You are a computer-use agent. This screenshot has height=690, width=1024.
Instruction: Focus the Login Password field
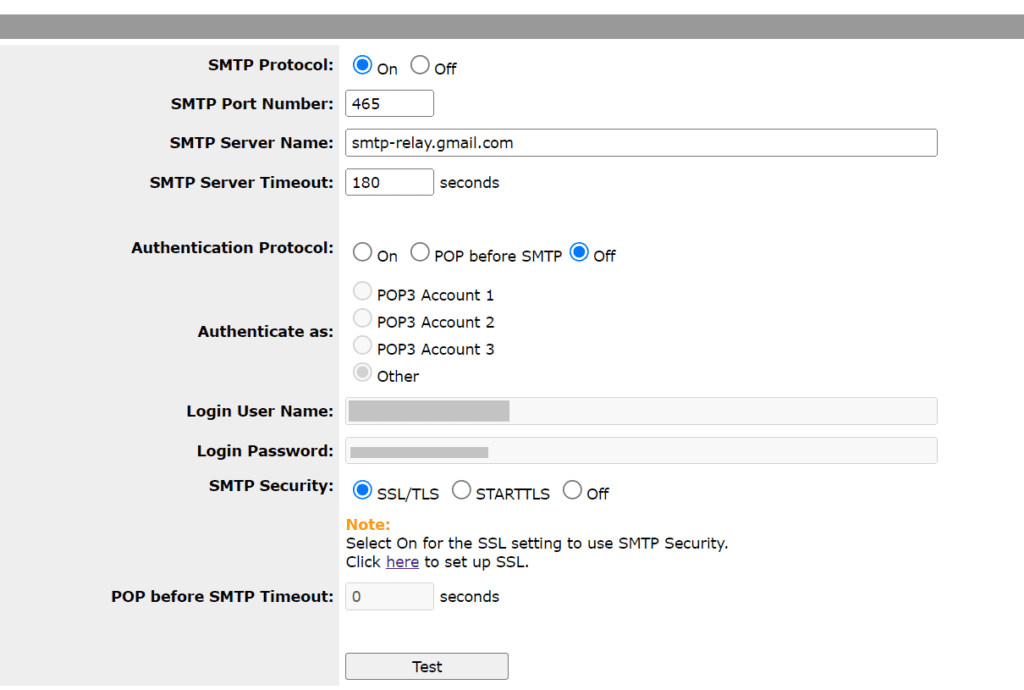pos(640,450)
